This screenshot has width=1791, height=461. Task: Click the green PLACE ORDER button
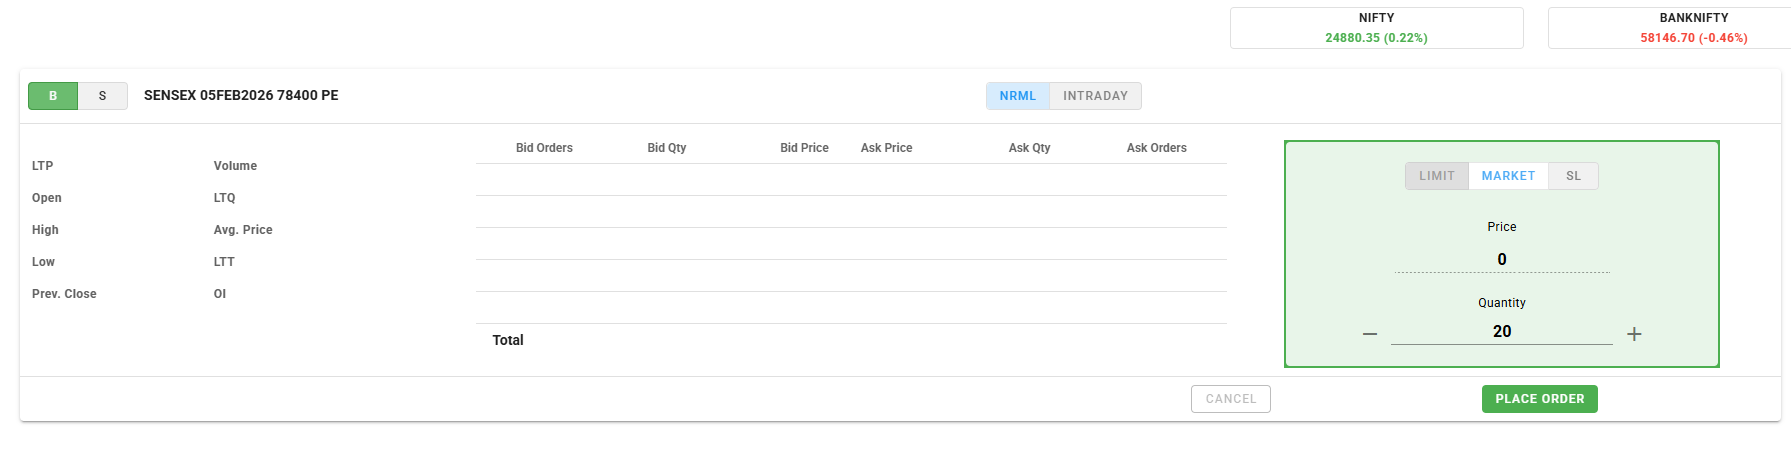pos(1539,399)
